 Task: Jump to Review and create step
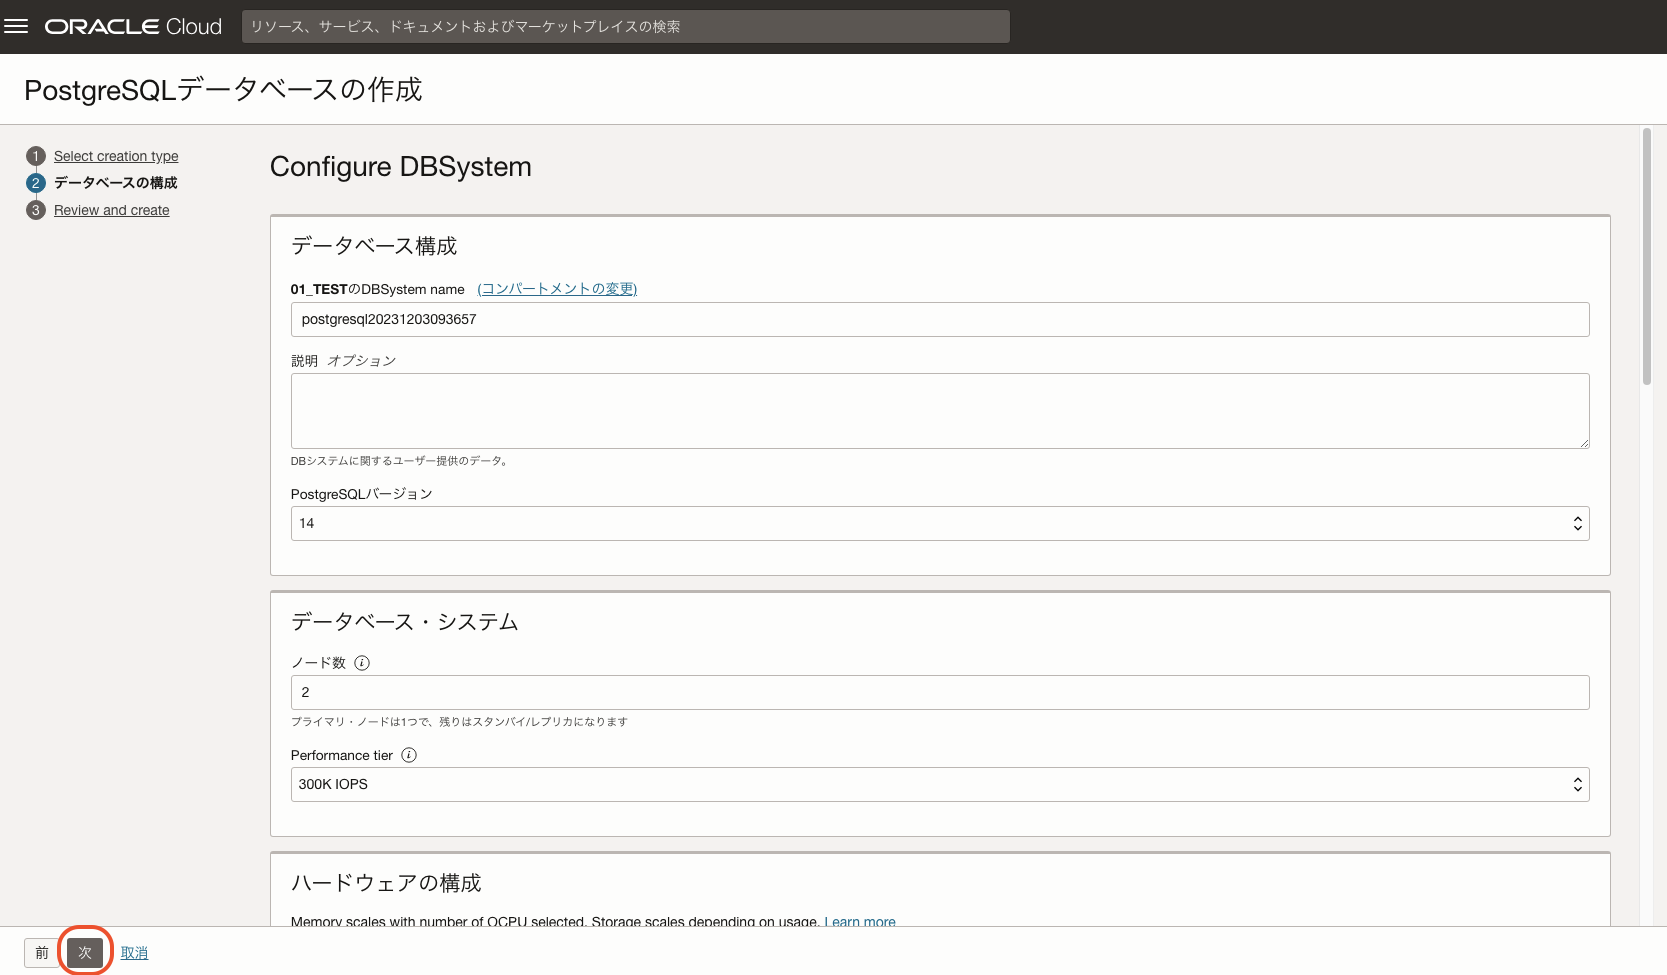[x=112, y=210]
